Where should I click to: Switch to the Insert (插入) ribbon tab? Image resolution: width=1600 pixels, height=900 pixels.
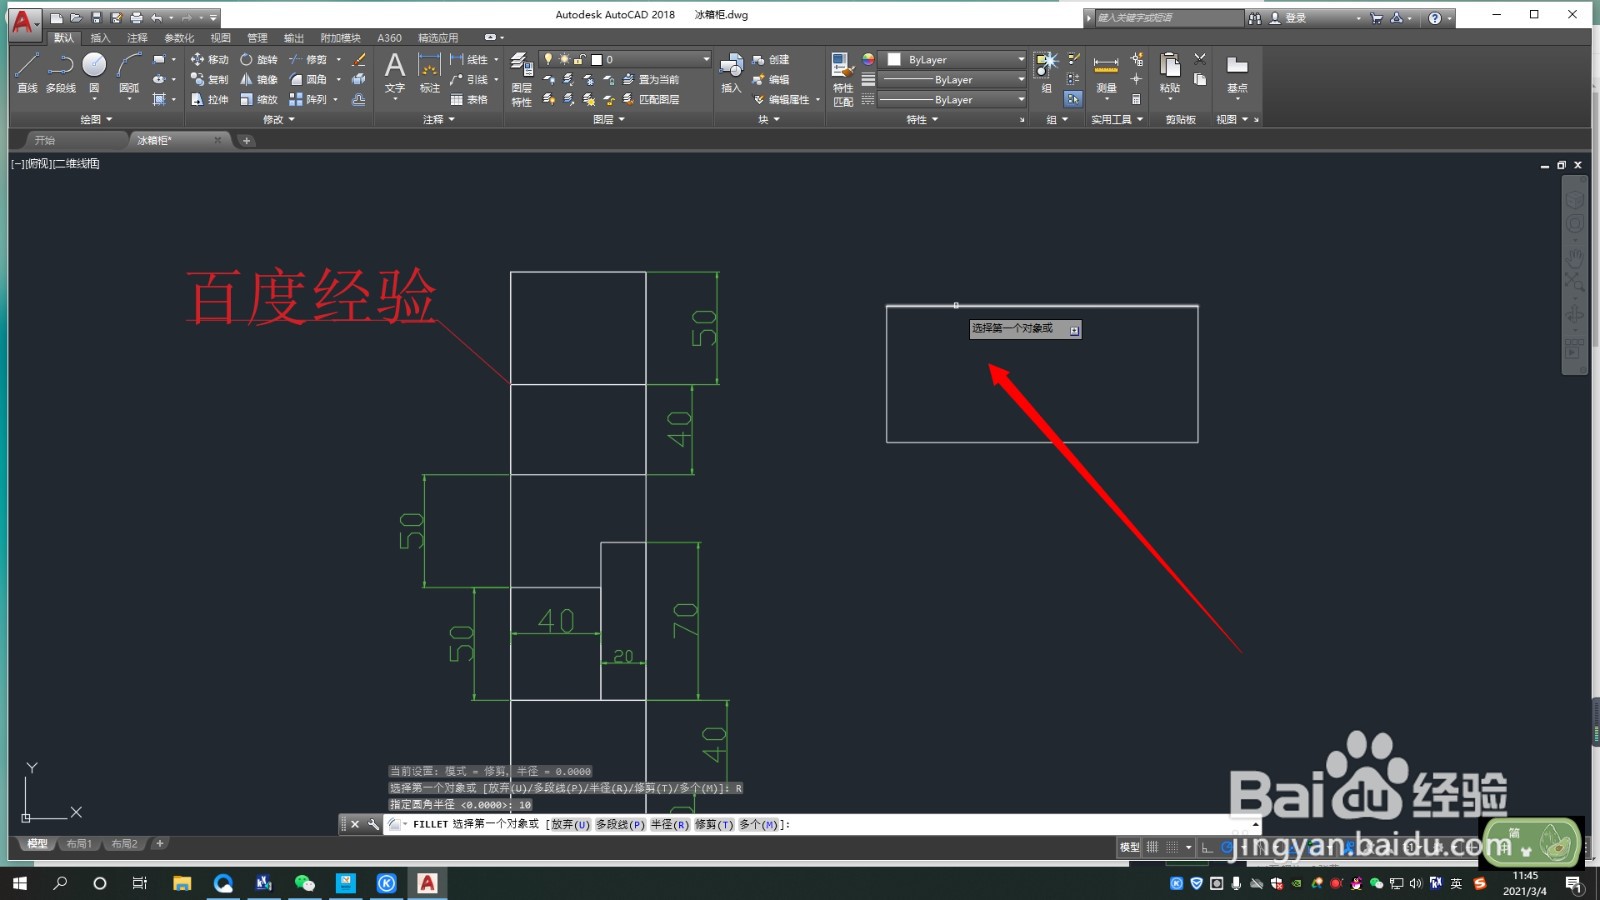(x=100, y=38)
